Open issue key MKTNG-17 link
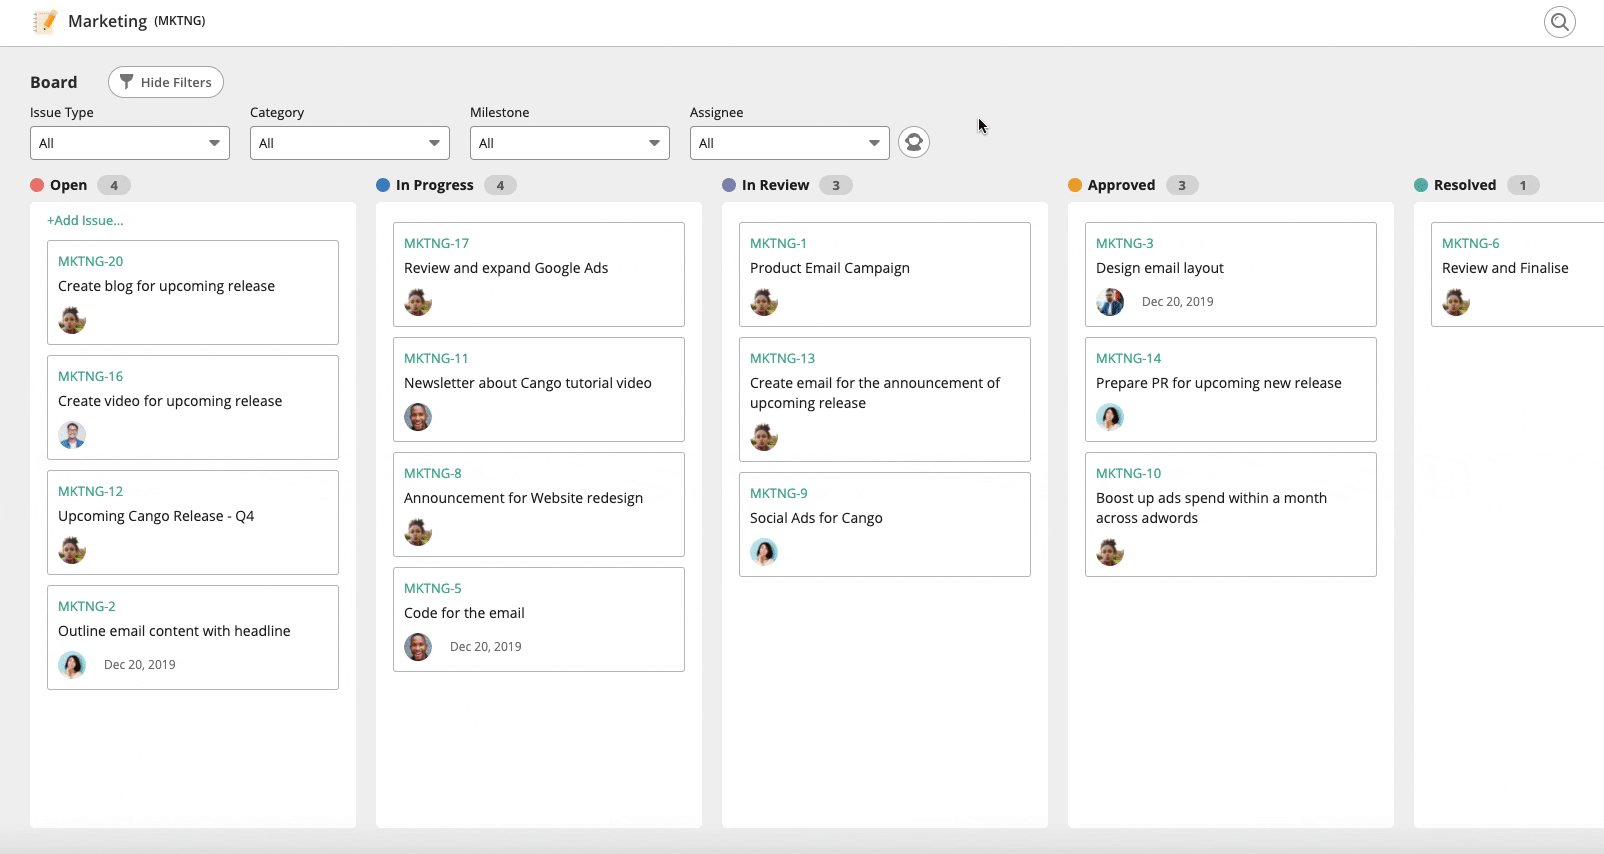The image size is (1604, 854). [436, 243]
